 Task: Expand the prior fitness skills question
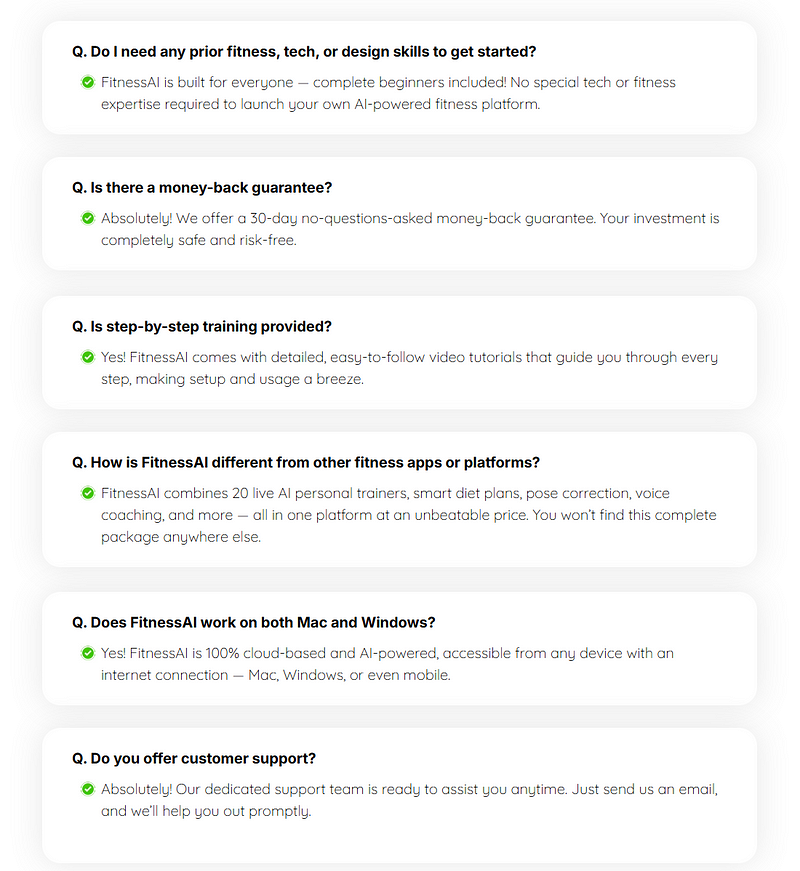tap(304, 52)
